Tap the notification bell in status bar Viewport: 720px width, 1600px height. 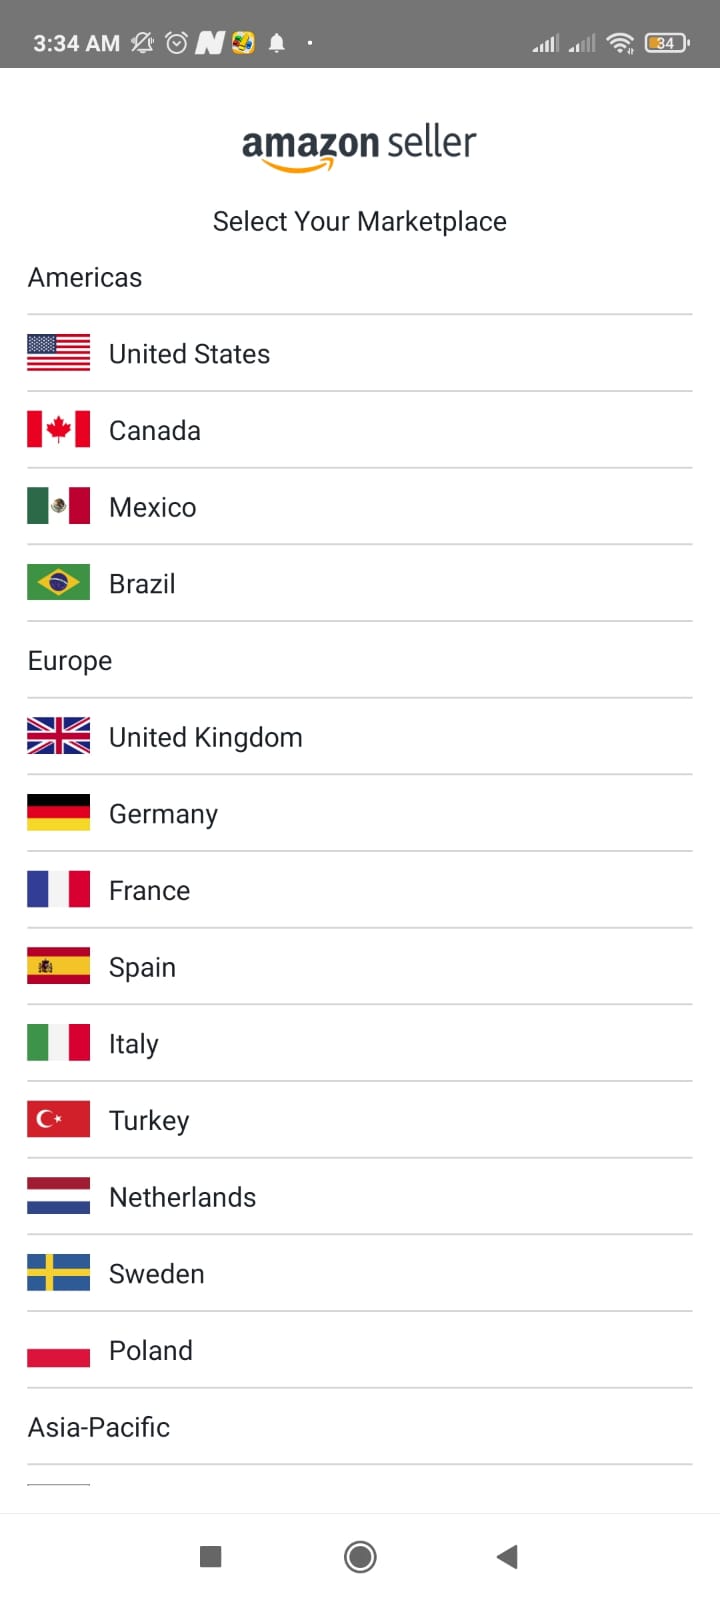(277, 43)
